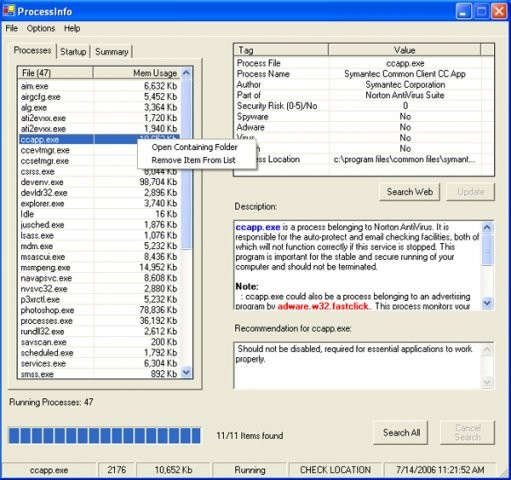Click the Norton AntiVirus Suite value

[405, 95]
